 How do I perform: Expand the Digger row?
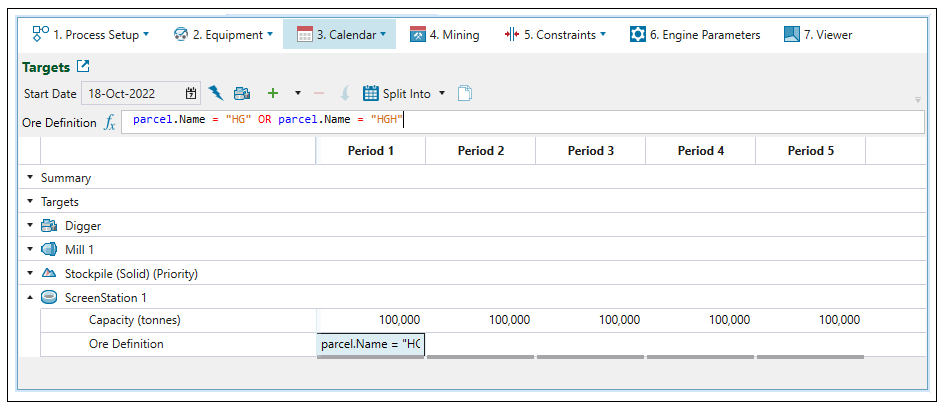click(30, 226)
